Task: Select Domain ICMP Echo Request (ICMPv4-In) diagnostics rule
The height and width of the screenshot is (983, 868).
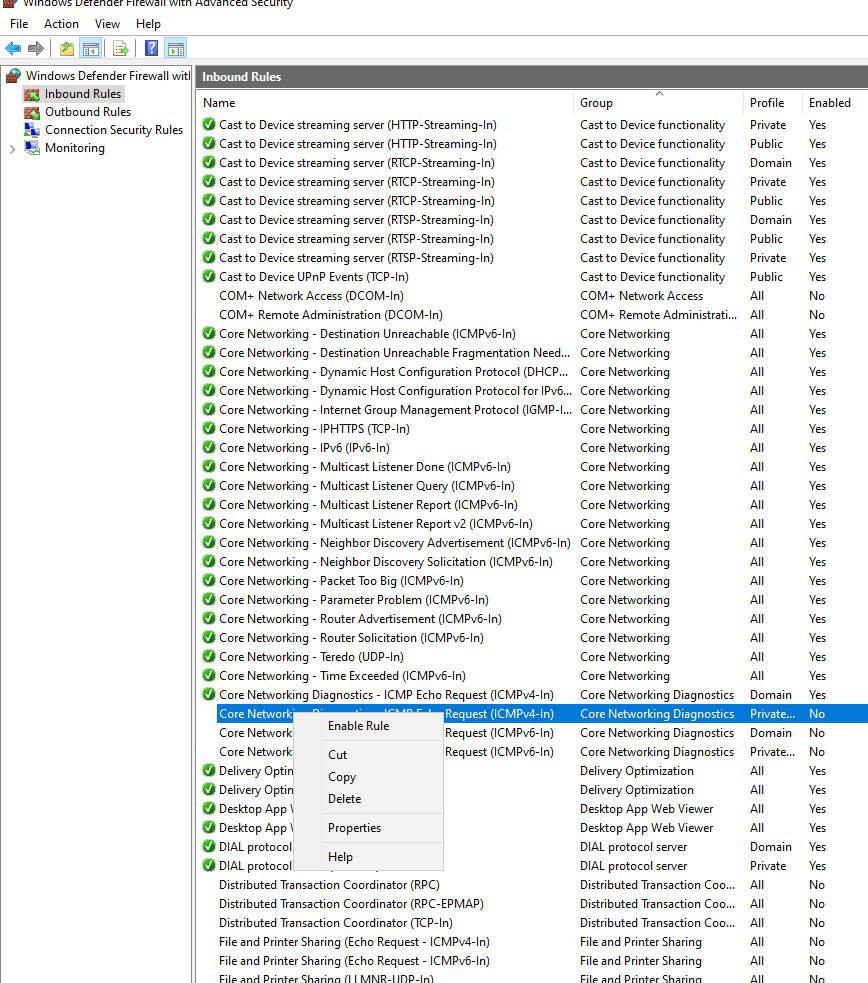Action: pyautogui.click(x=386, y=695)
